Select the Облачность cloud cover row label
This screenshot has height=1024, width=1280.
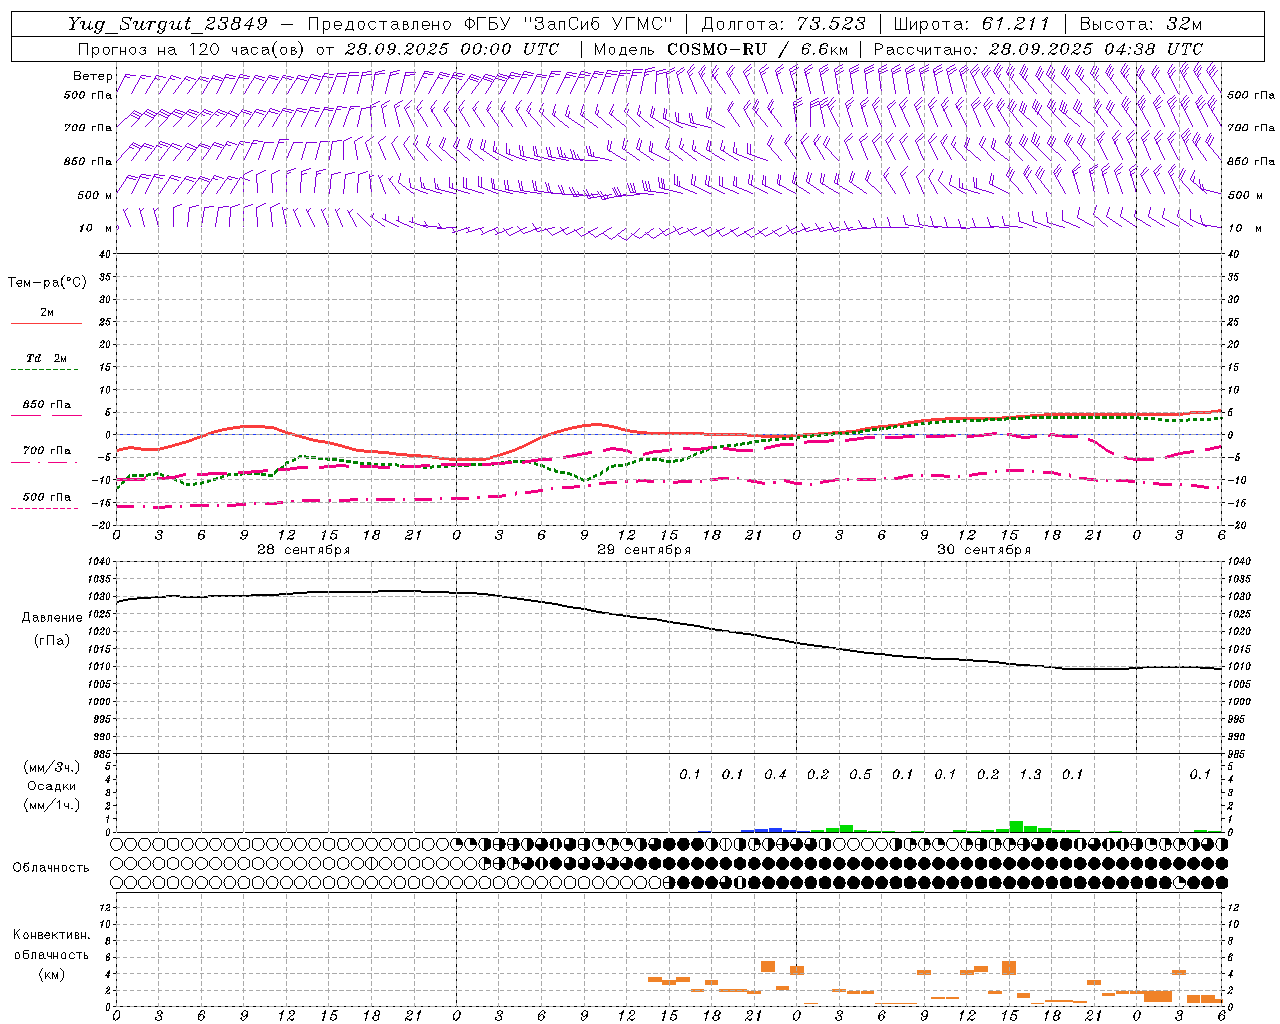[x=51, y=868]
